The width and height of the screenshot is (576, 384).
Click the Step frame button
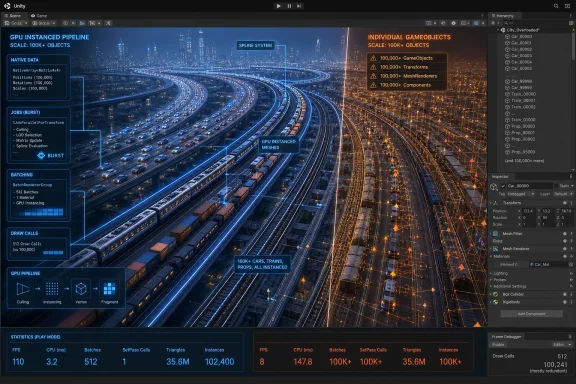coord(299,6)
